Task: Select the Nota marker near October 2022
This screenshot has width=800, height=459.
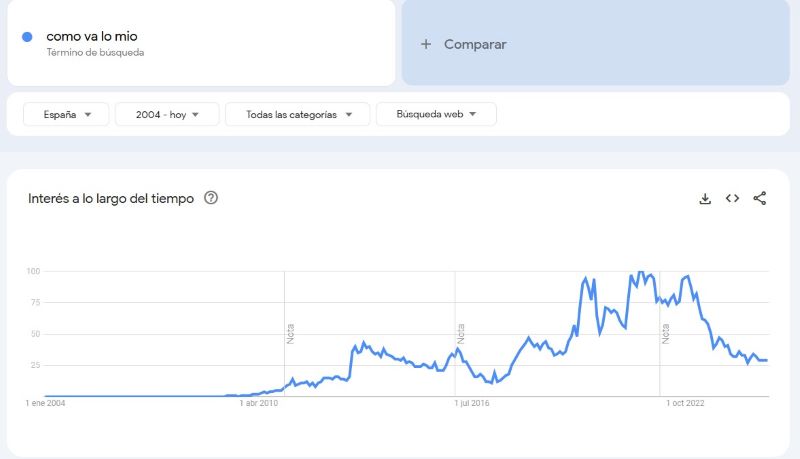Action: point(665,333)
